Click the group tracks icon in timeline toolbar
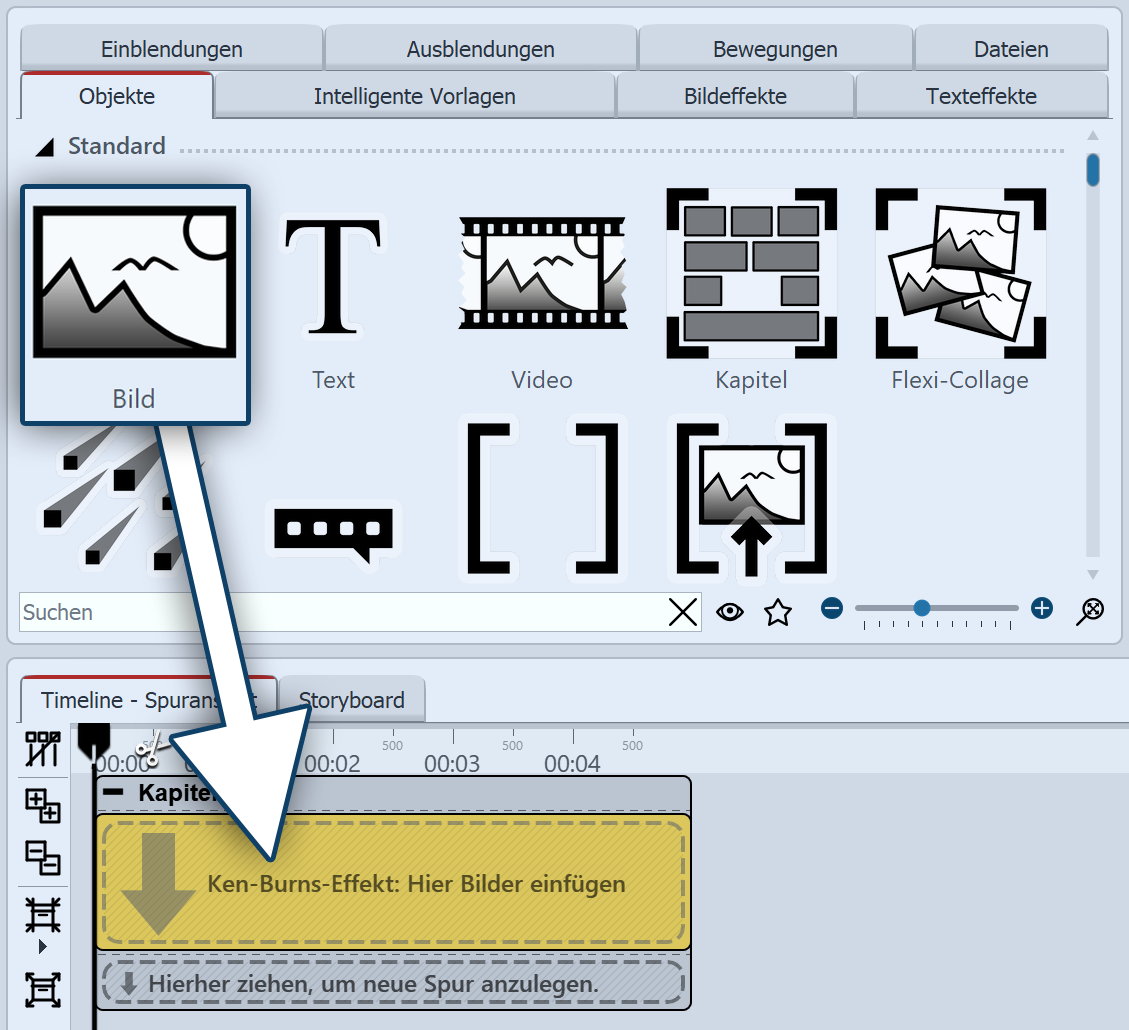The image size is (1129, 1030). pos(43,805)
